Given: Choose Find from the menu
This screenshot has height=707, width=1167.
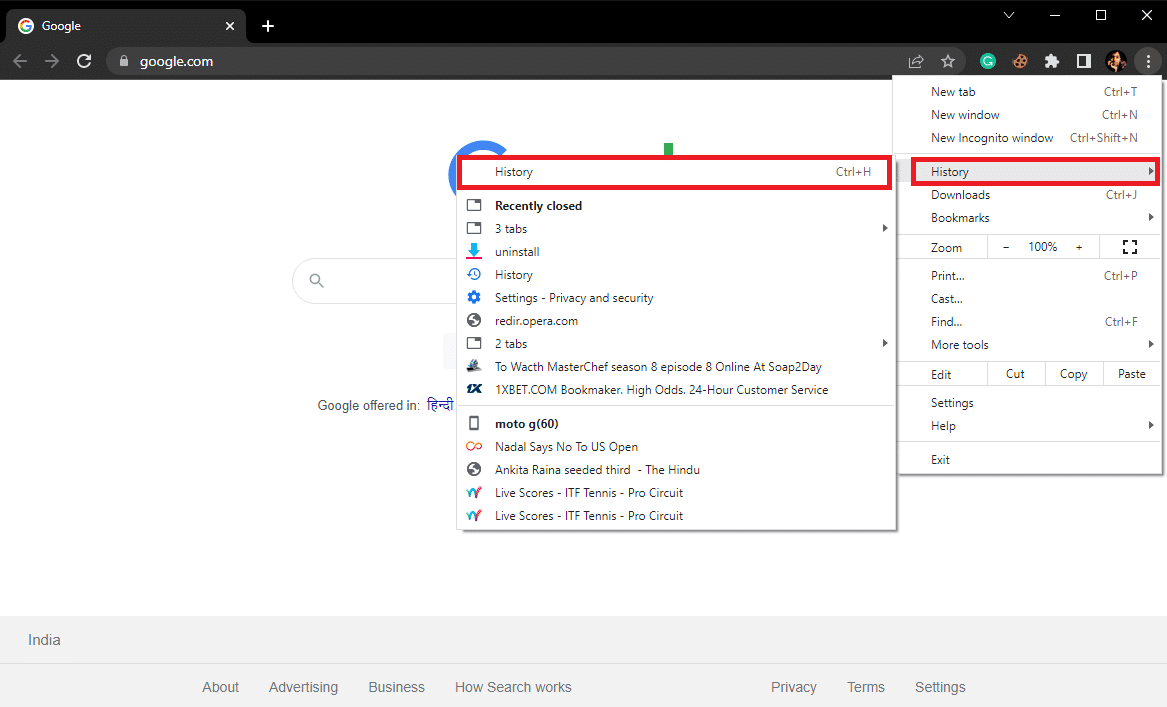Looking at the screenshot, I should pos(1029,321).
